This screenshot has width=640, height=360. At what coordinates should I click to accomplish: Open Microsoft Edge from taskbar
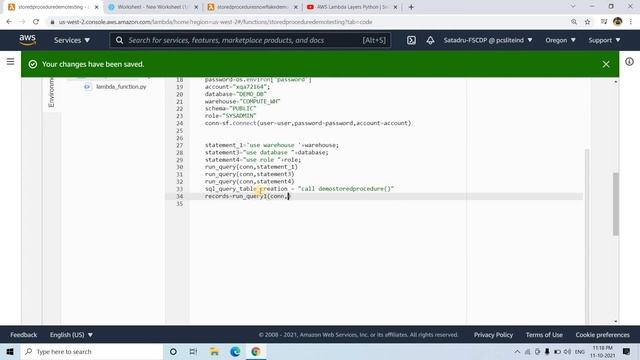click(x=235, y=351)
